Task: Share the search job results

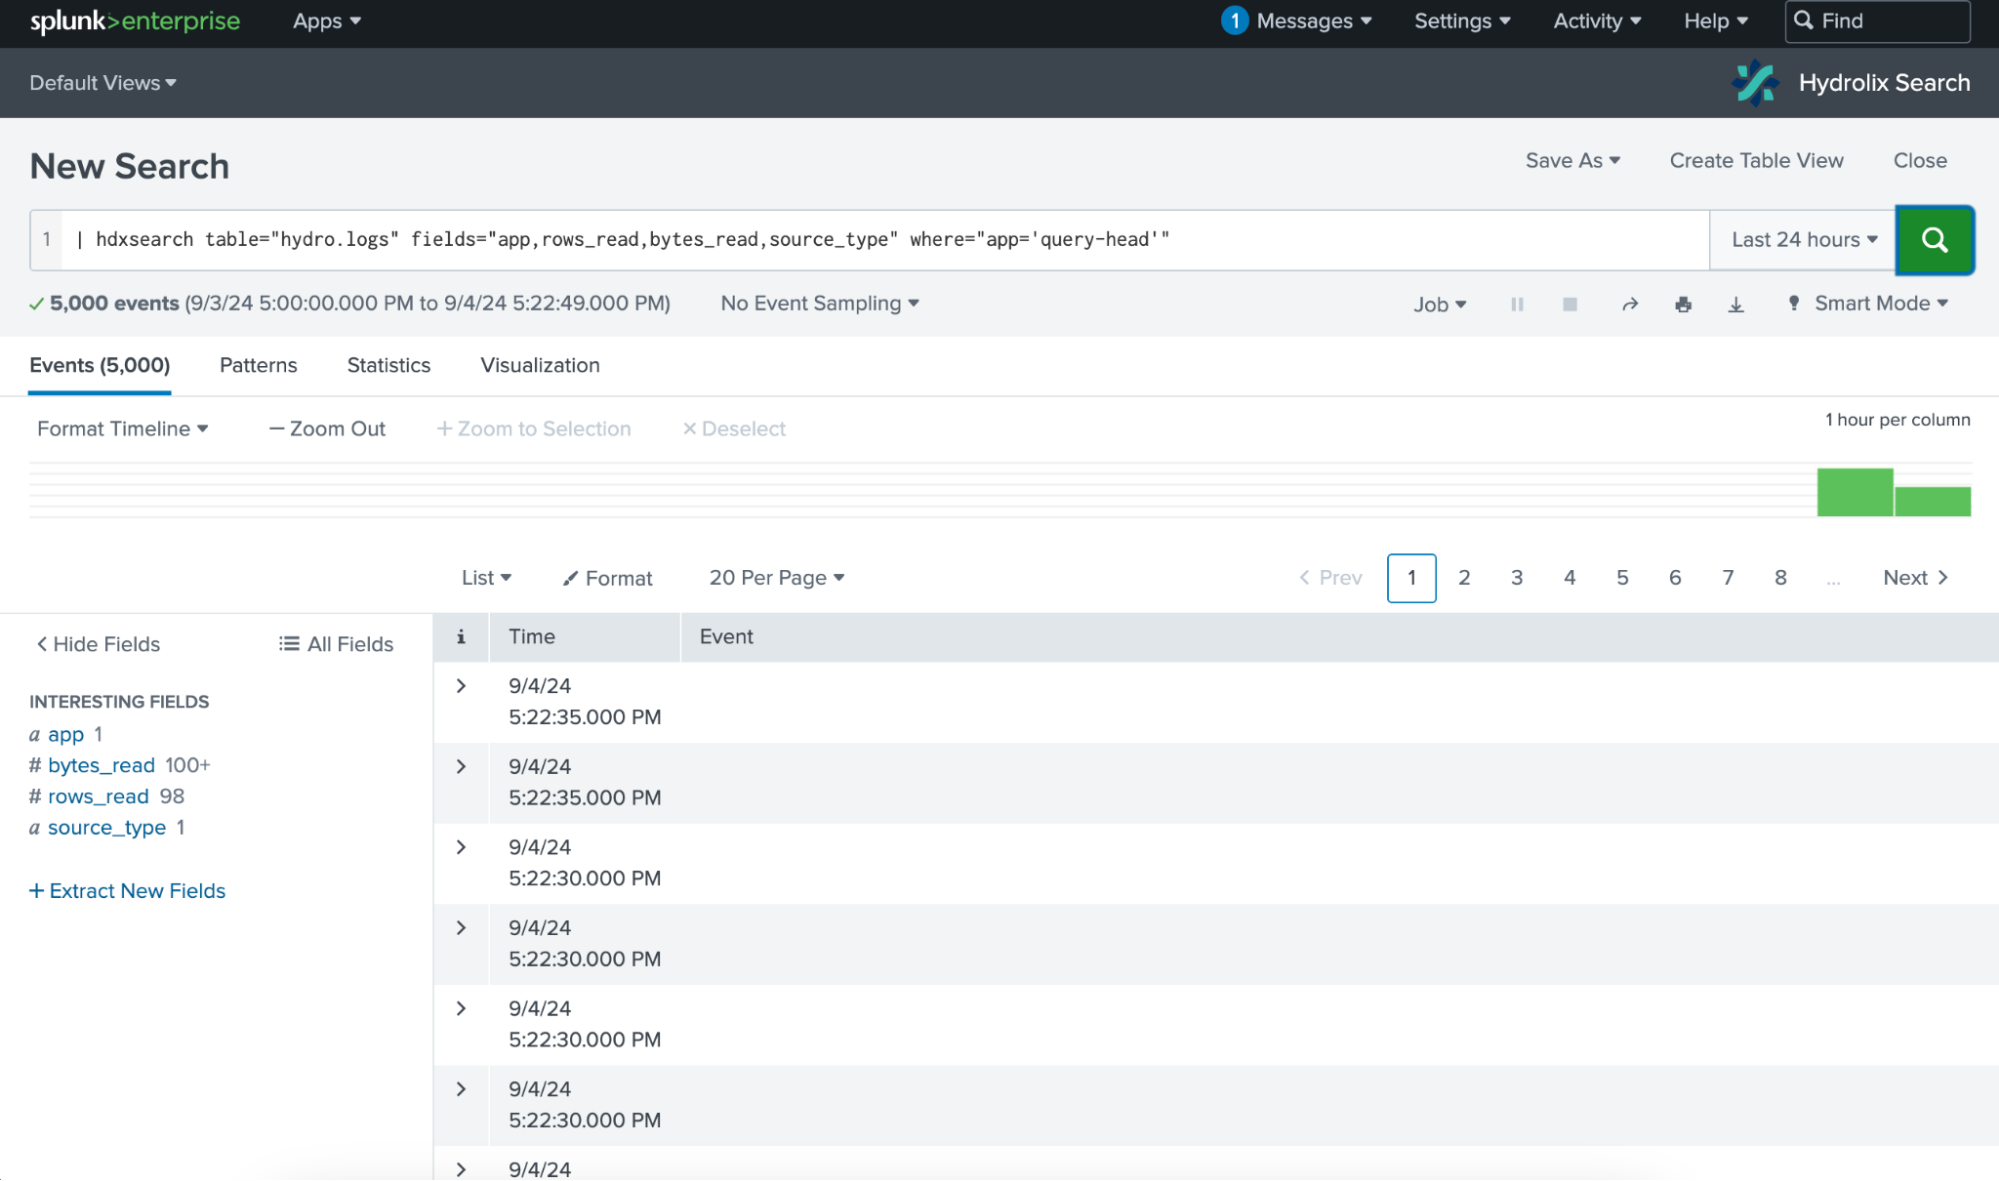Action: click(x=1630, y=304)
